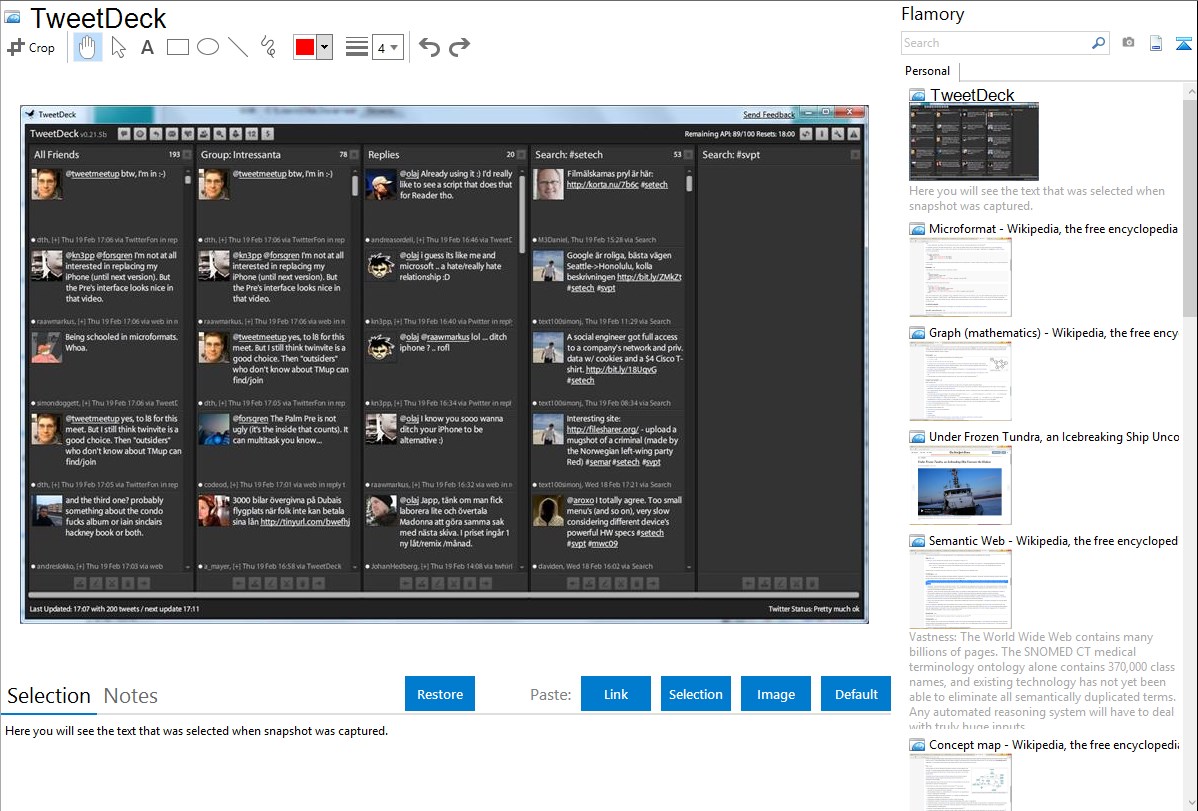Redo the last undone edit

point(459,47)
